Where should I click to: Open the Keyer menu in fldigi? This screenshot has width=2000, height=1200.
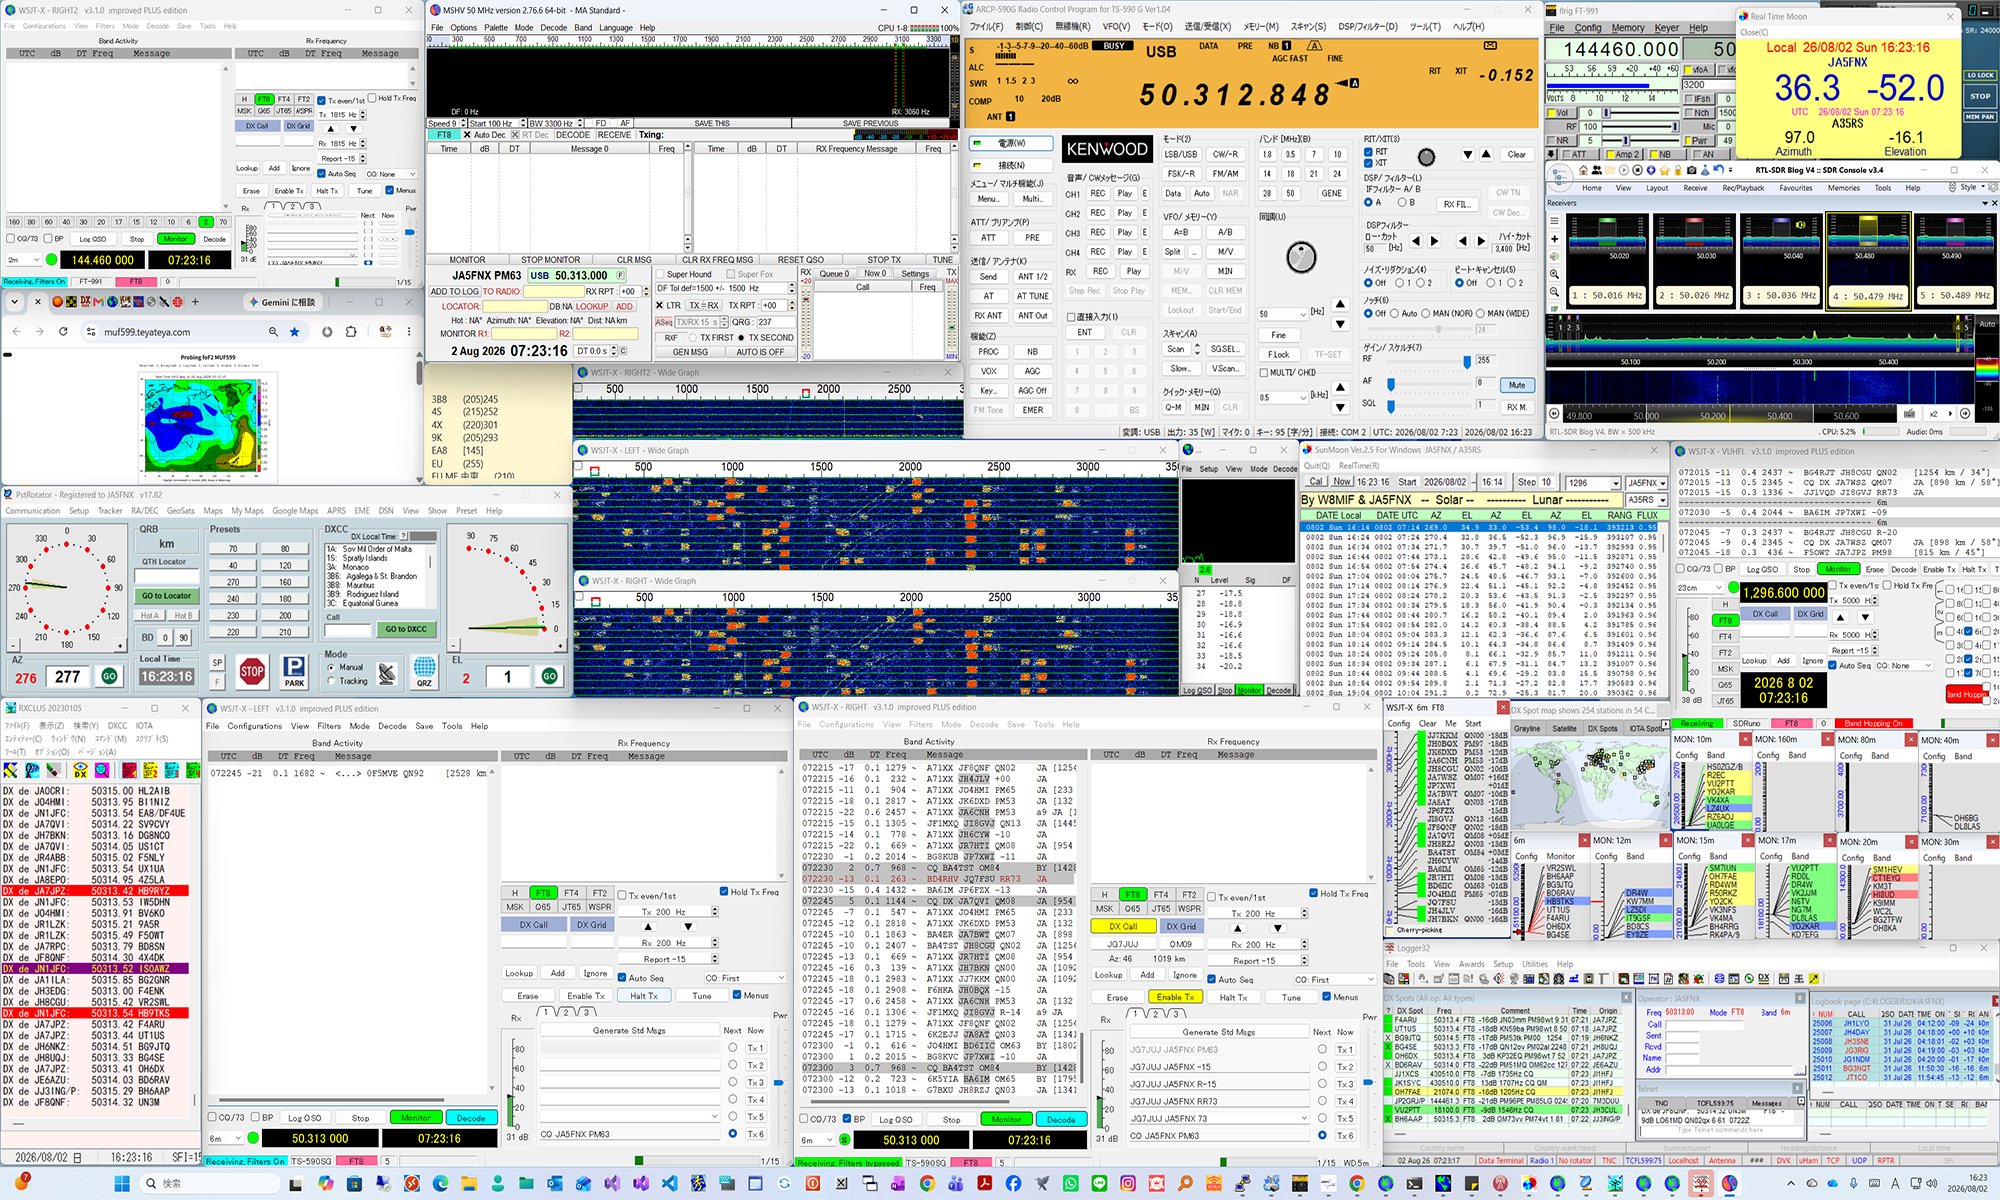[1667, 28]
